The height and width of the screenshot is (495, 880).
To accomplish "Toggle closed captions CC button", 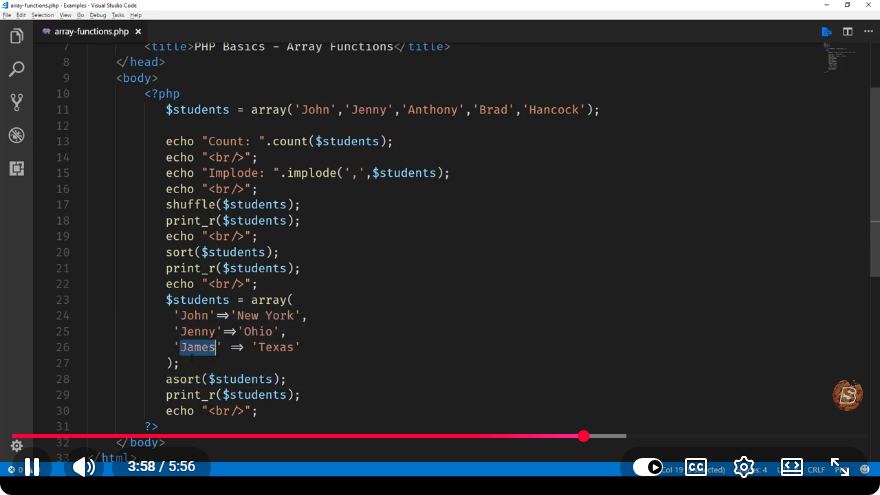I will point(696,466).
